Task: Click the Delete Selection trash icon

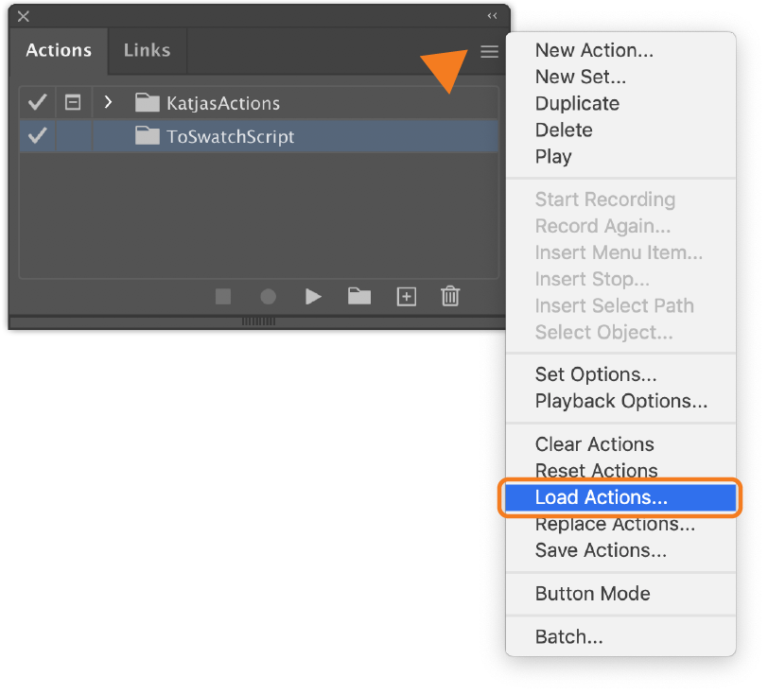Action: [x=451, y=297]
